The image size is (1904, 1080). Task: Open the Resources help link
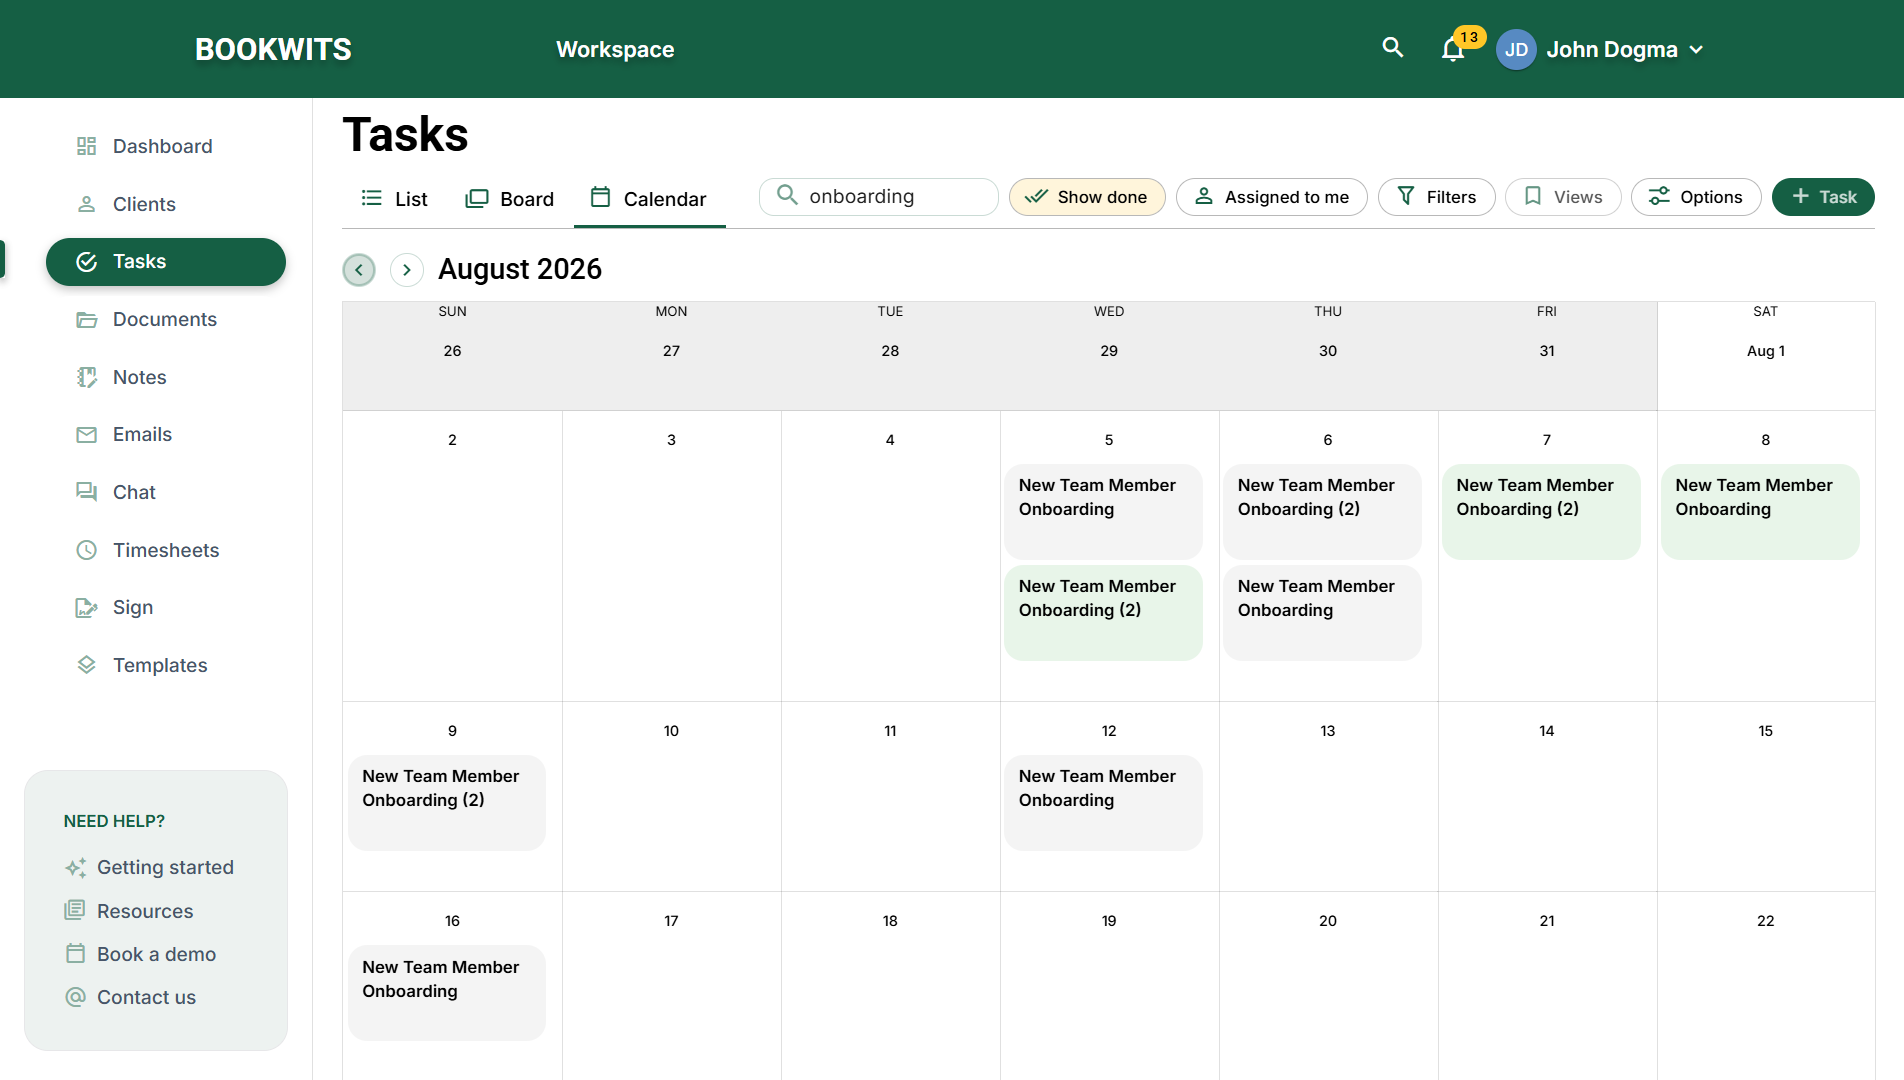pyautogui.click(x=129, y=911)
